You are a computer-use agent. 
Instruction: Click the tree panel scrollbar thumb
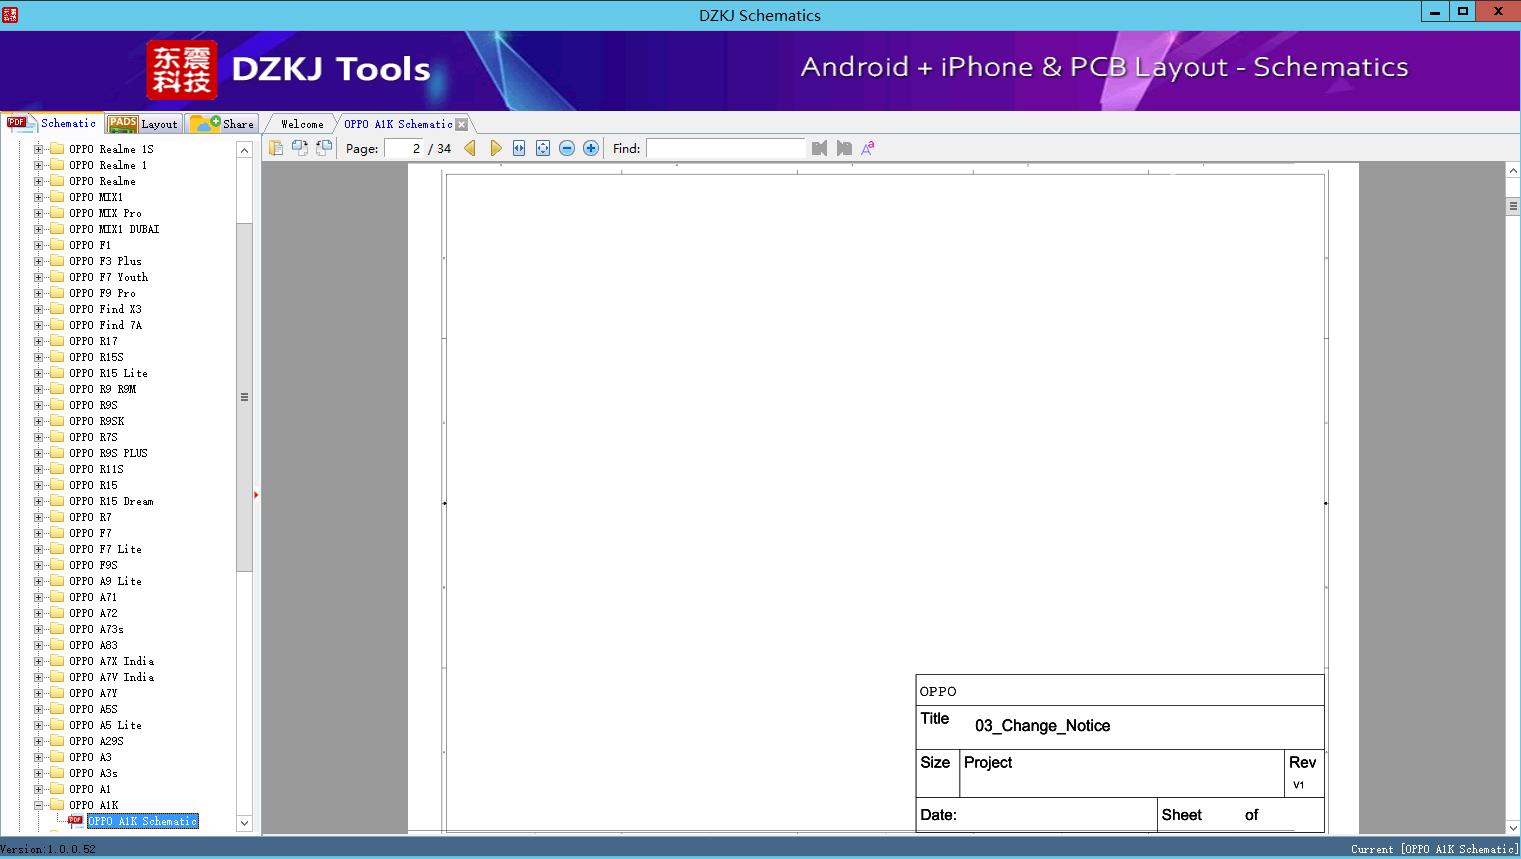tap(244, 397)
